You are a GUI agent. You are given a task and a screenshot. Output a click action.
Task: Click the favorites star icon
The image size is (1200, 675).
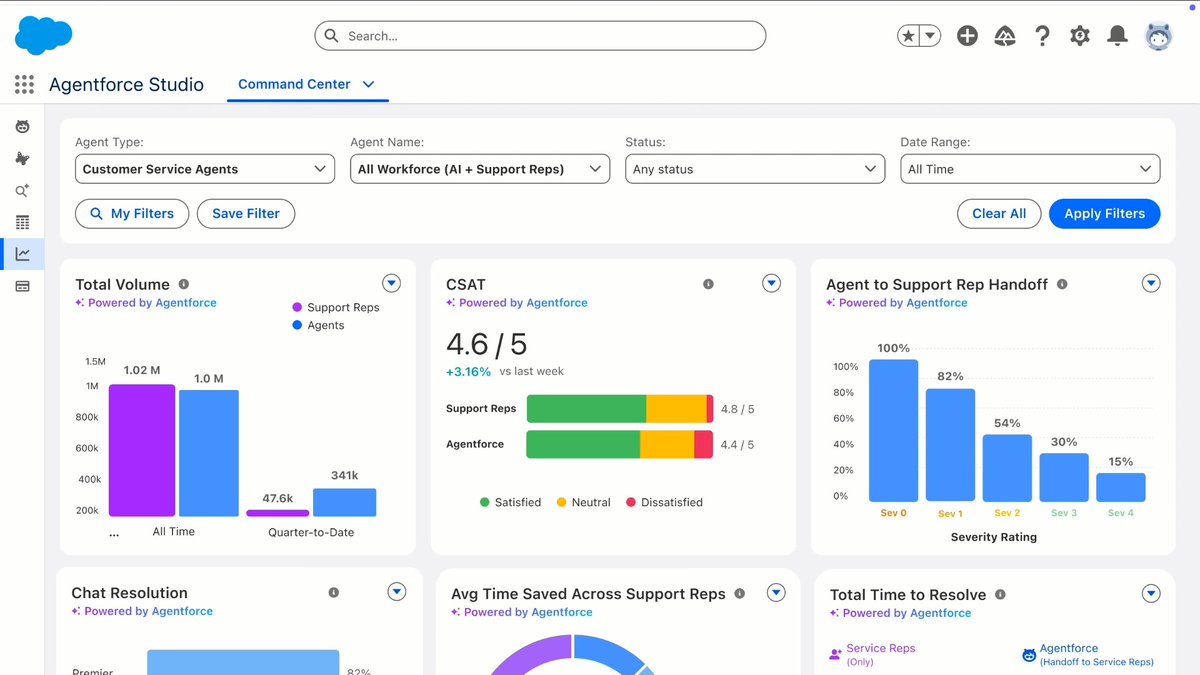click(x=908, y=36)
